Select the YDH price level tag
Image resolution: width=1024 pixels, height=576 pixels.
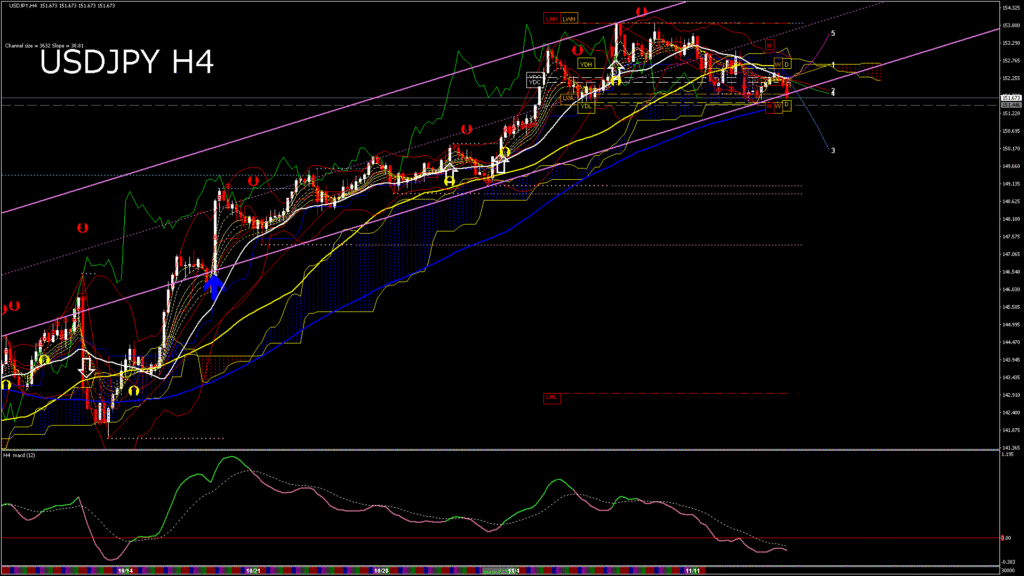(x=587, y=64)
